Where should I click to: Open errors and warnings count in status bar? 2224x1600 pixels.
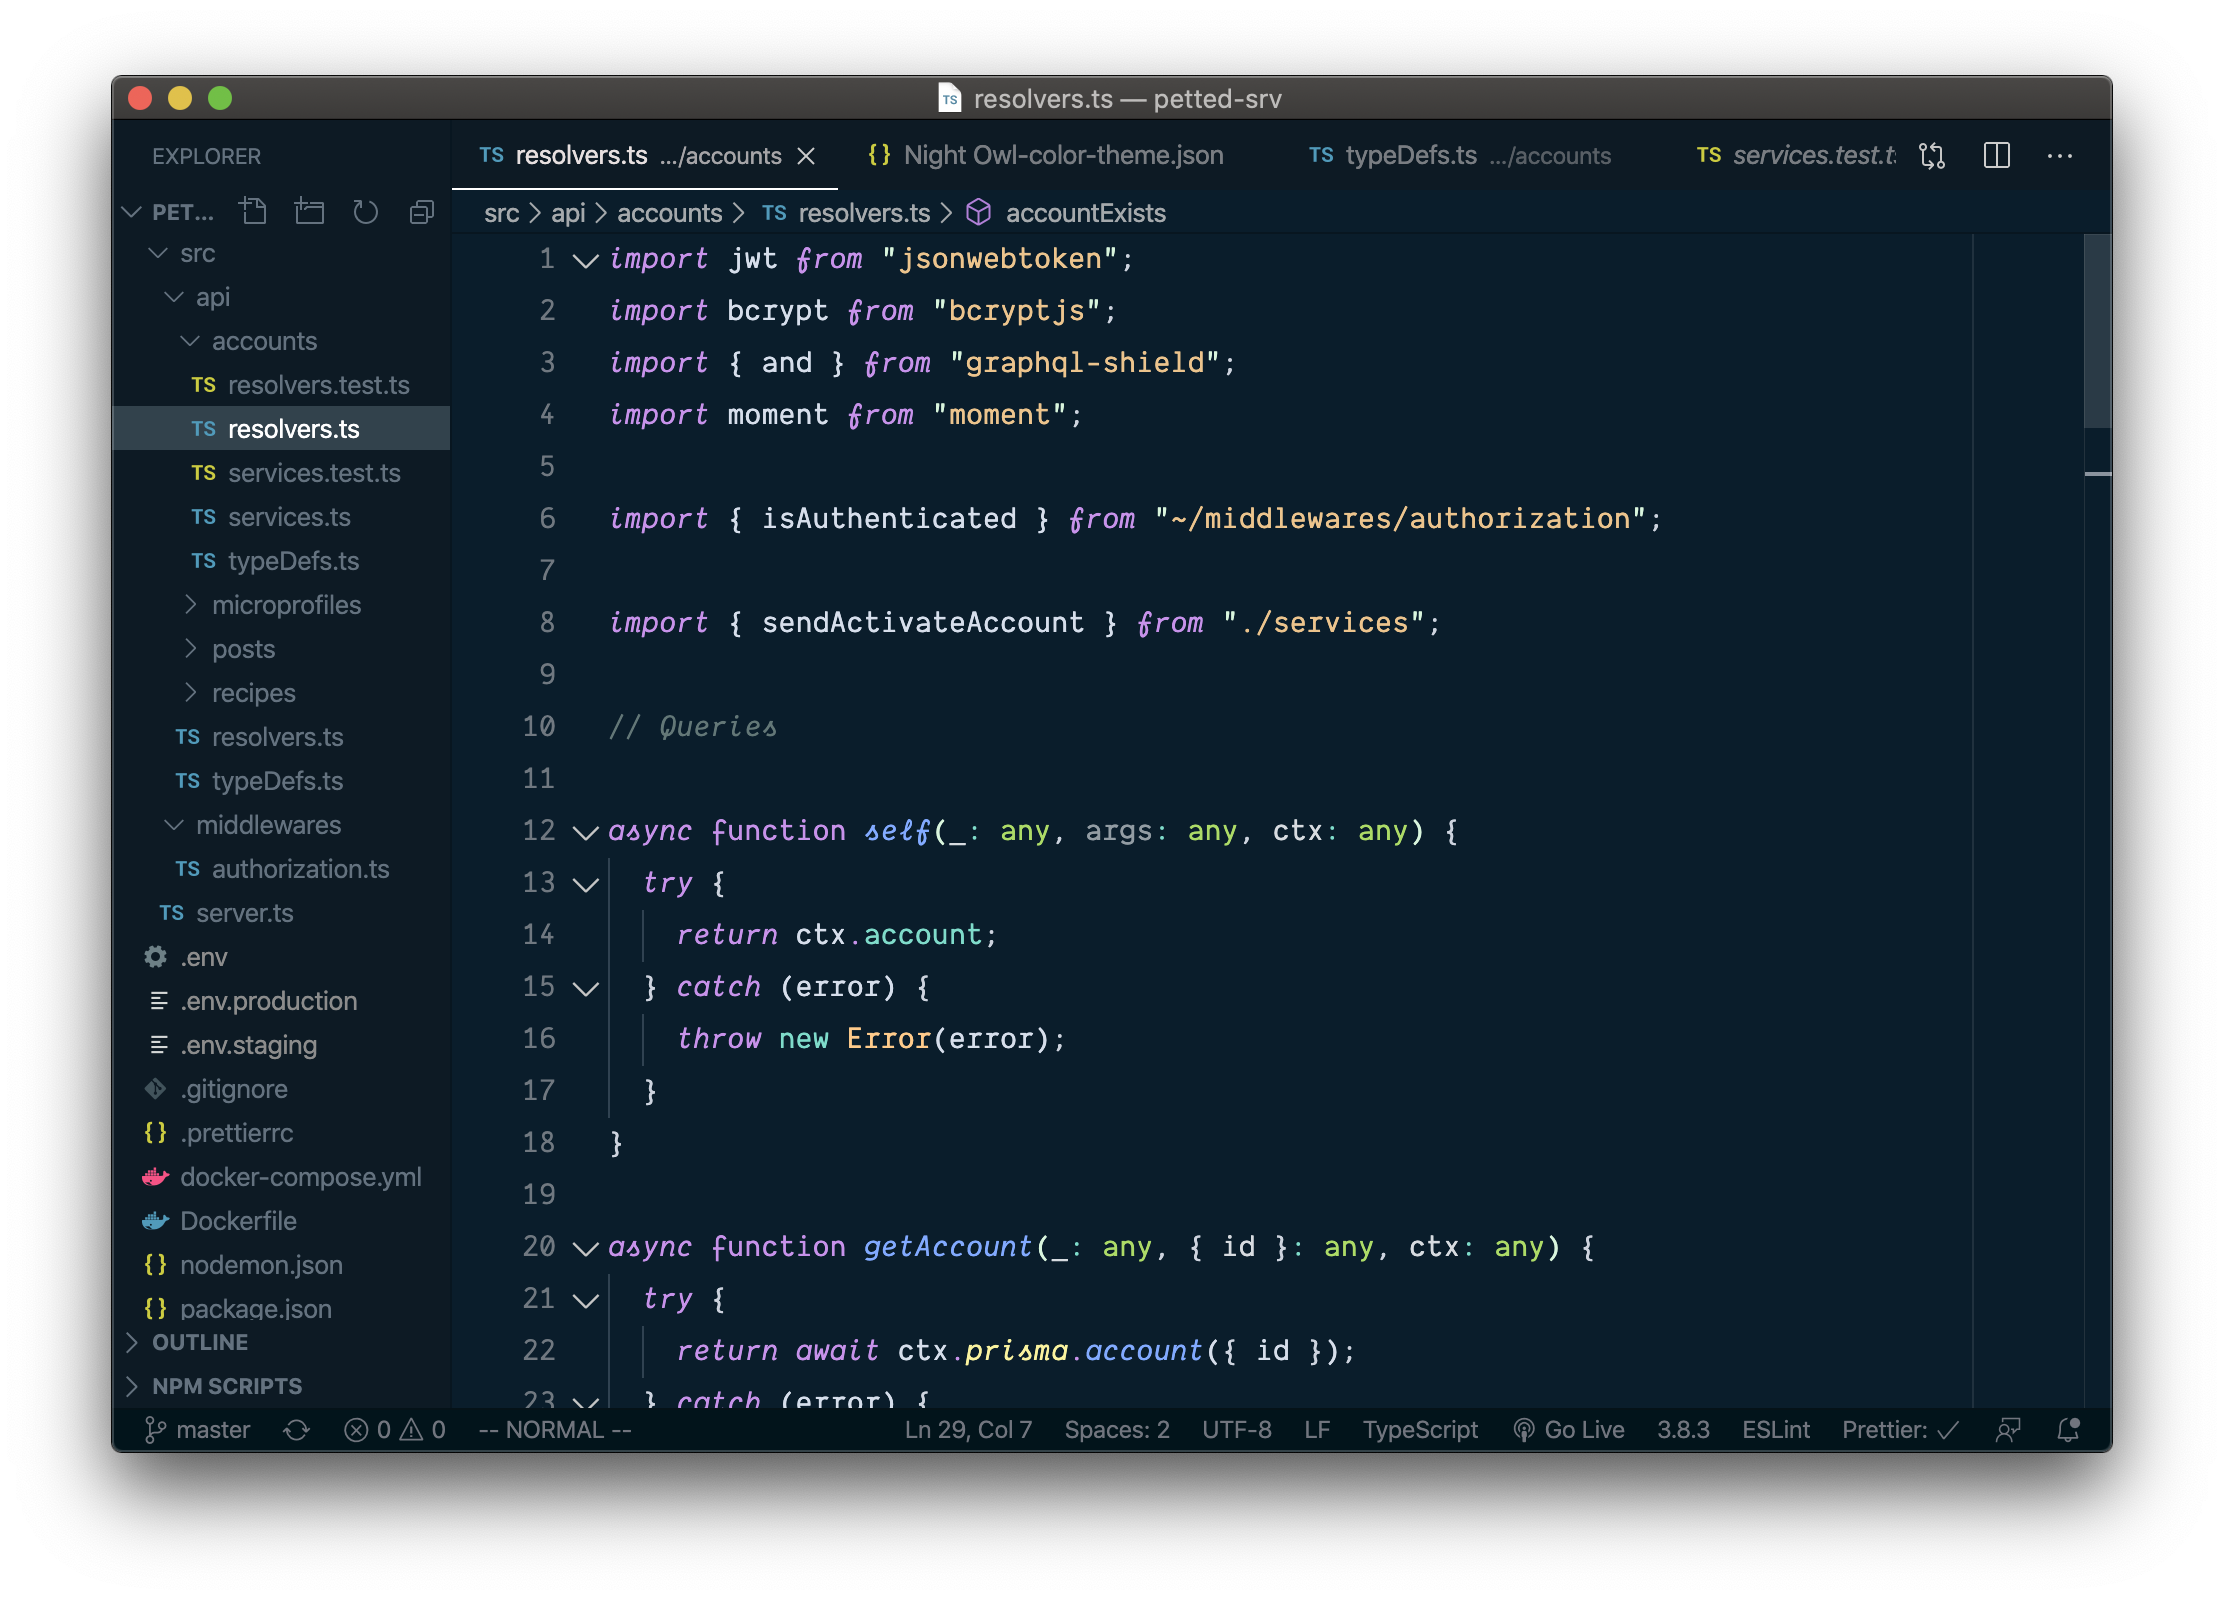[x=395, y=1430]
